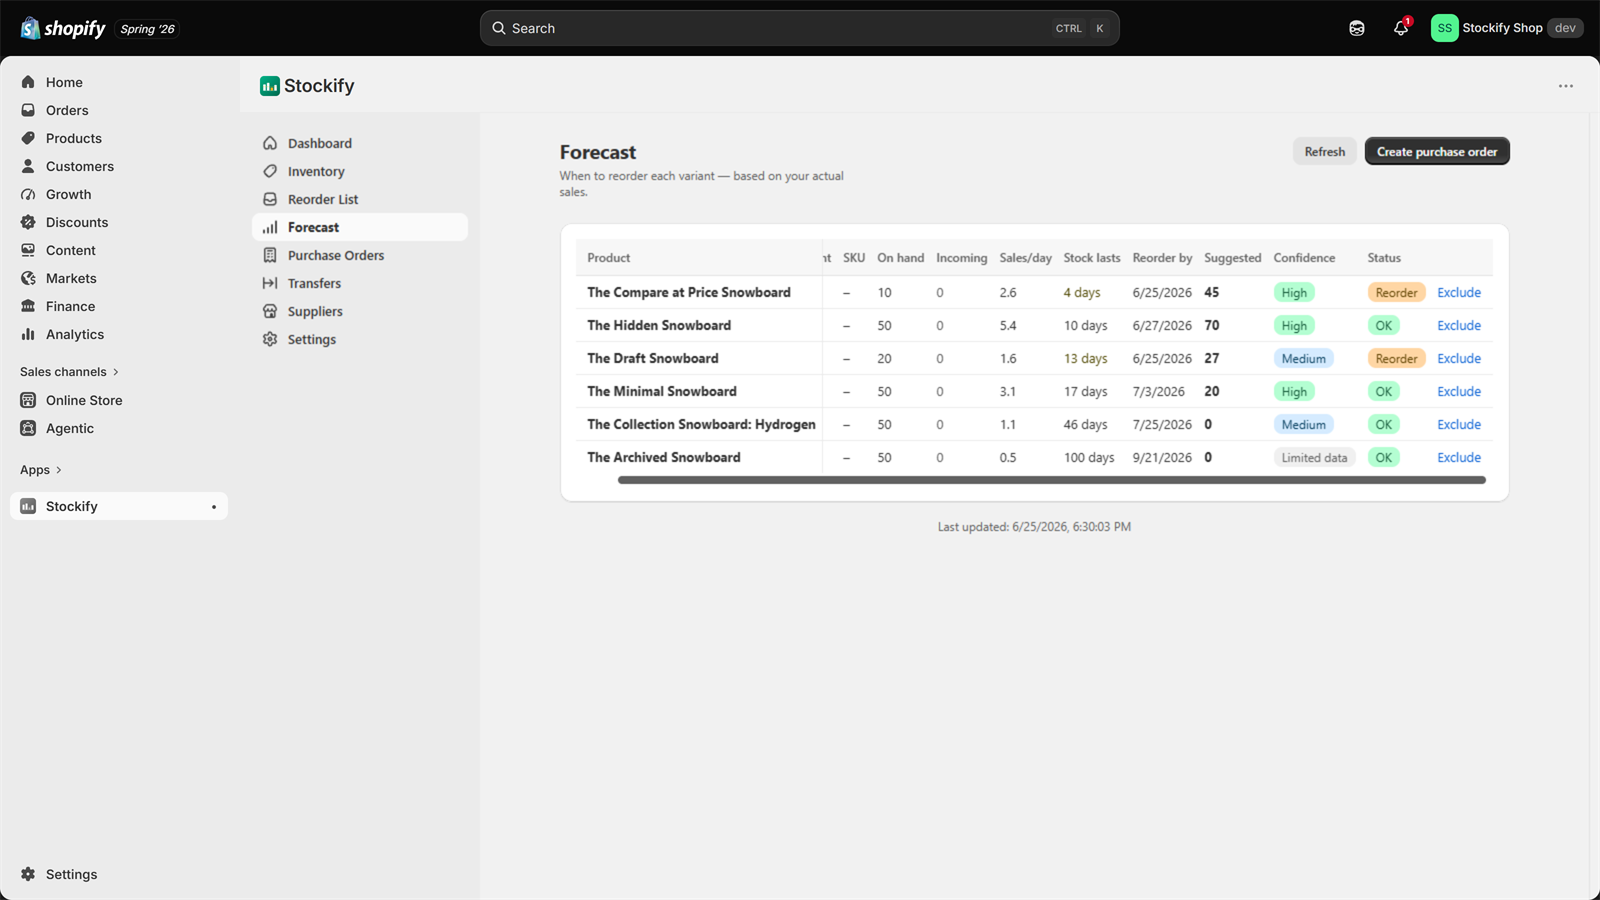This screenshot has width=1600, height=900.
Task: Click the Orders icon in sidebar
Action: tap(28, 110)
